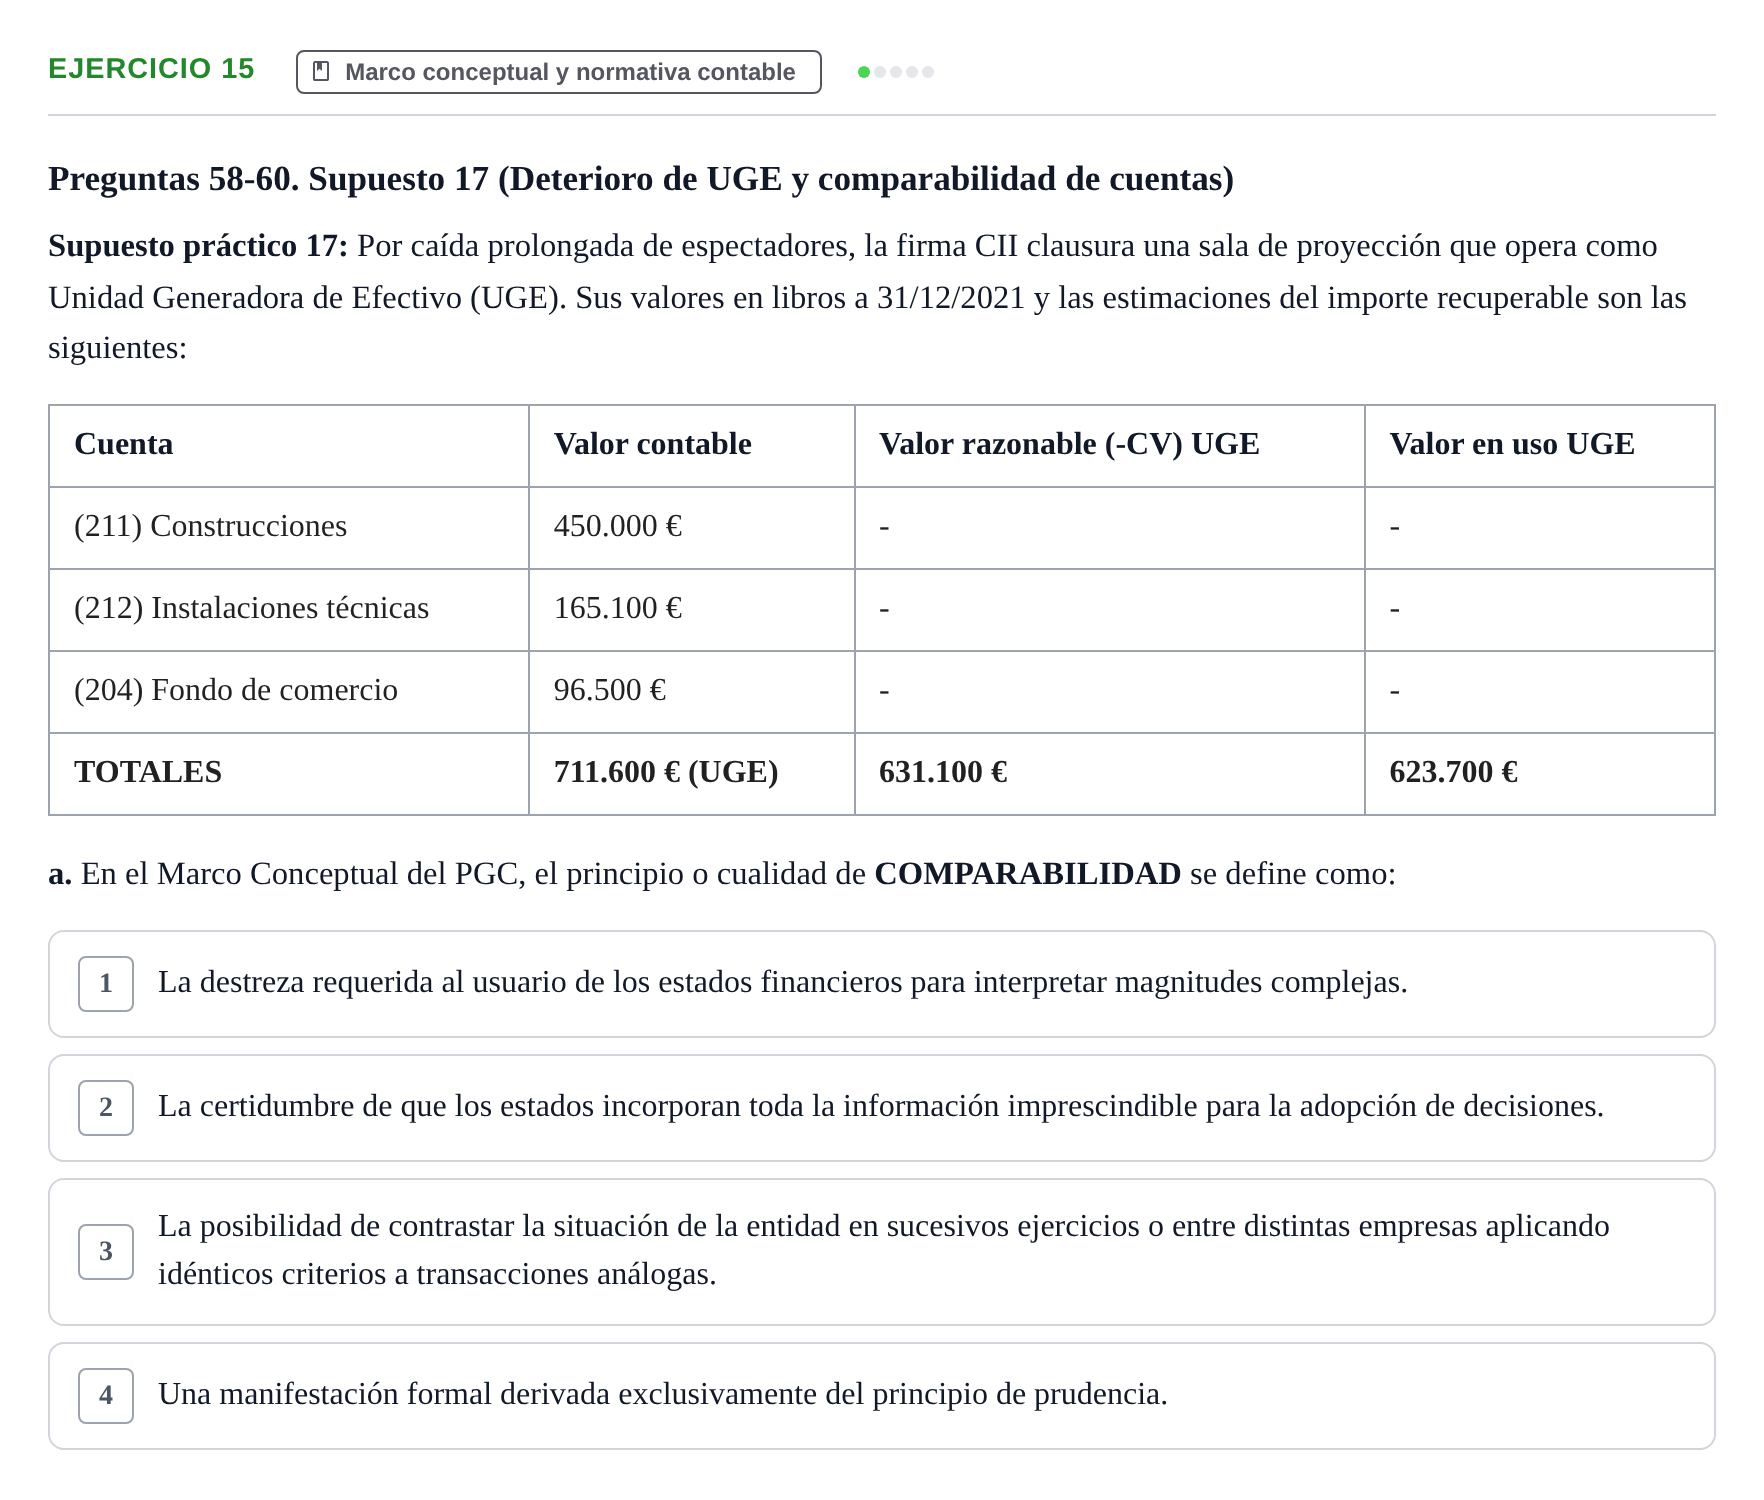Screen dimensions: 1764x1500
Task: Click the number 1 option badge
Action: [x=106, y=984]
